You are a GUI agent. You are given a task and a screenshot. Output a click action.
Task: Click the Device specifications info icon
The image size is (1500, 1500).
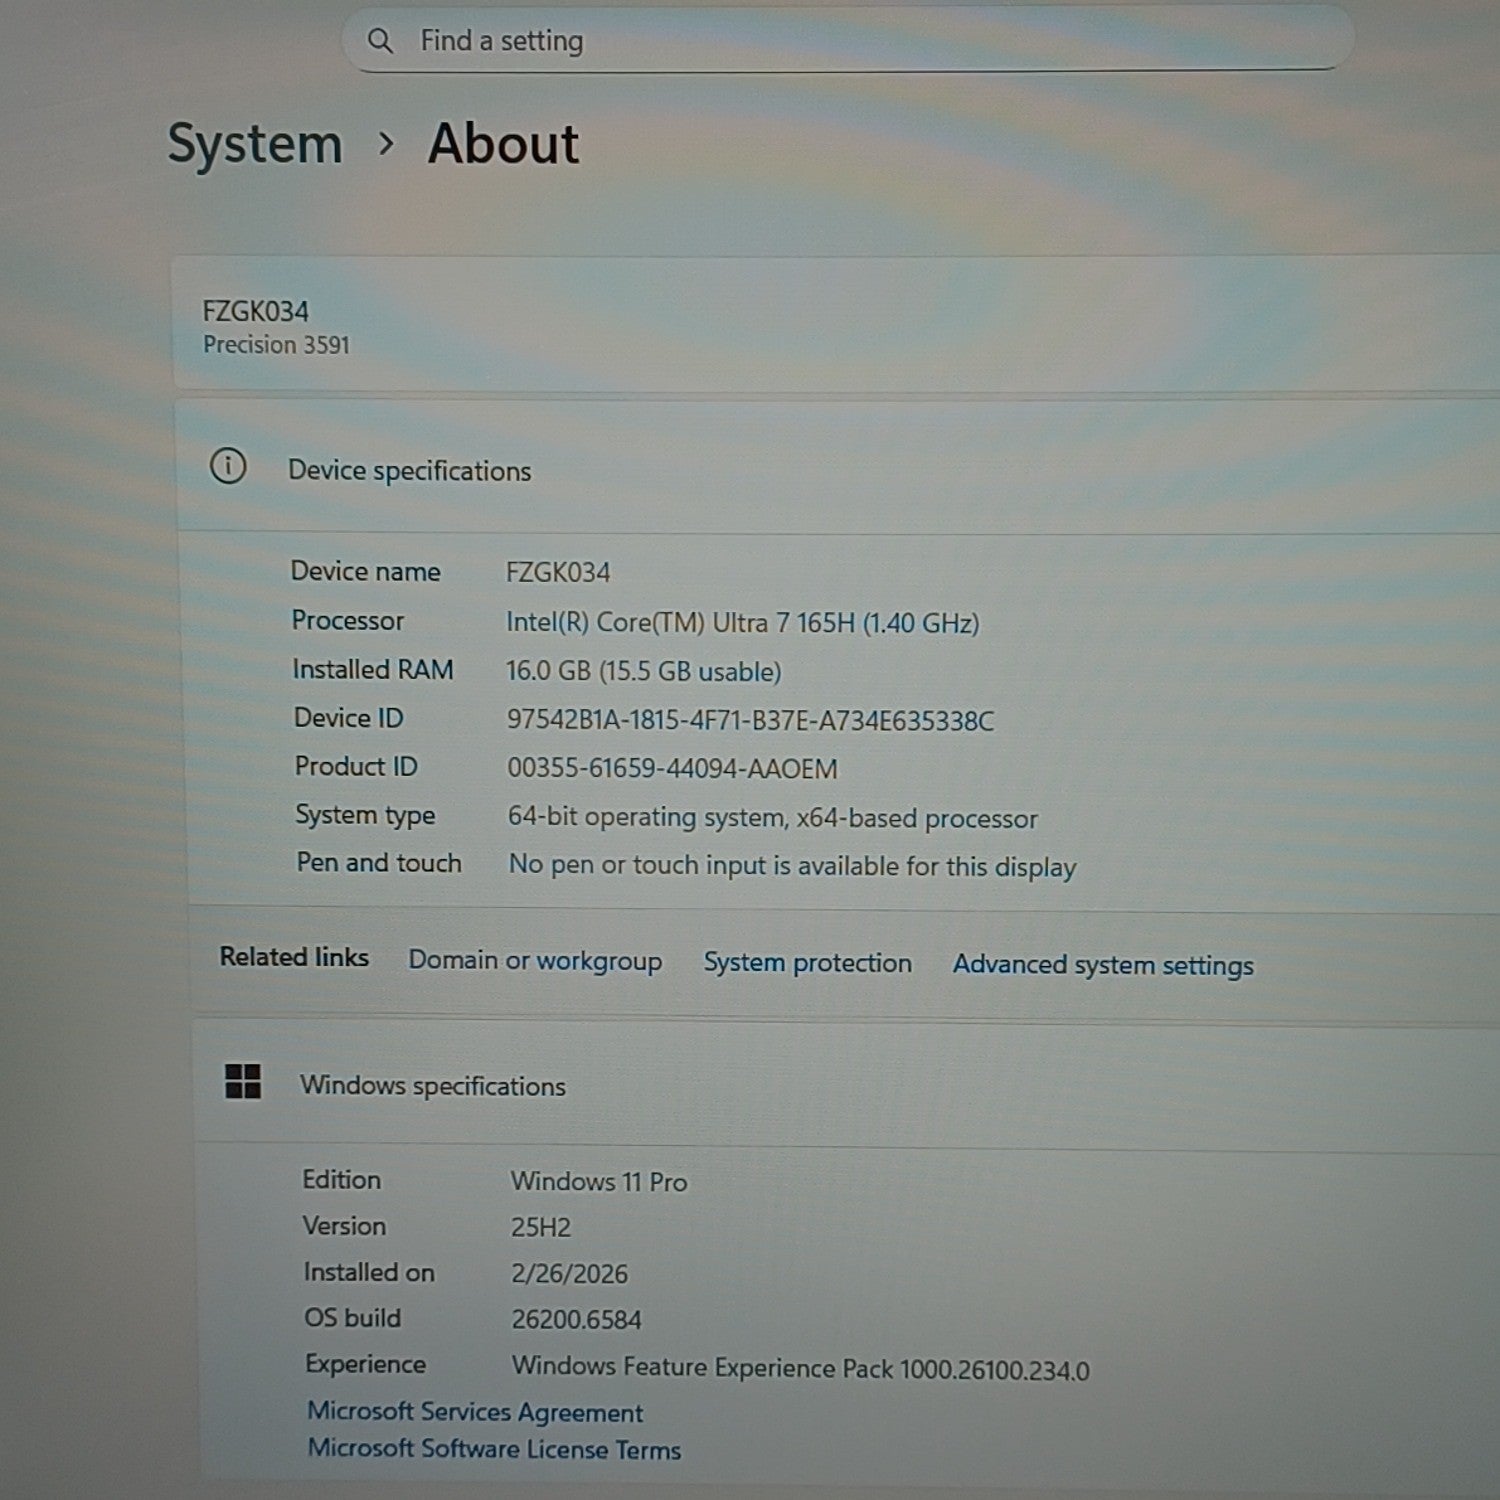pos(228,466)
